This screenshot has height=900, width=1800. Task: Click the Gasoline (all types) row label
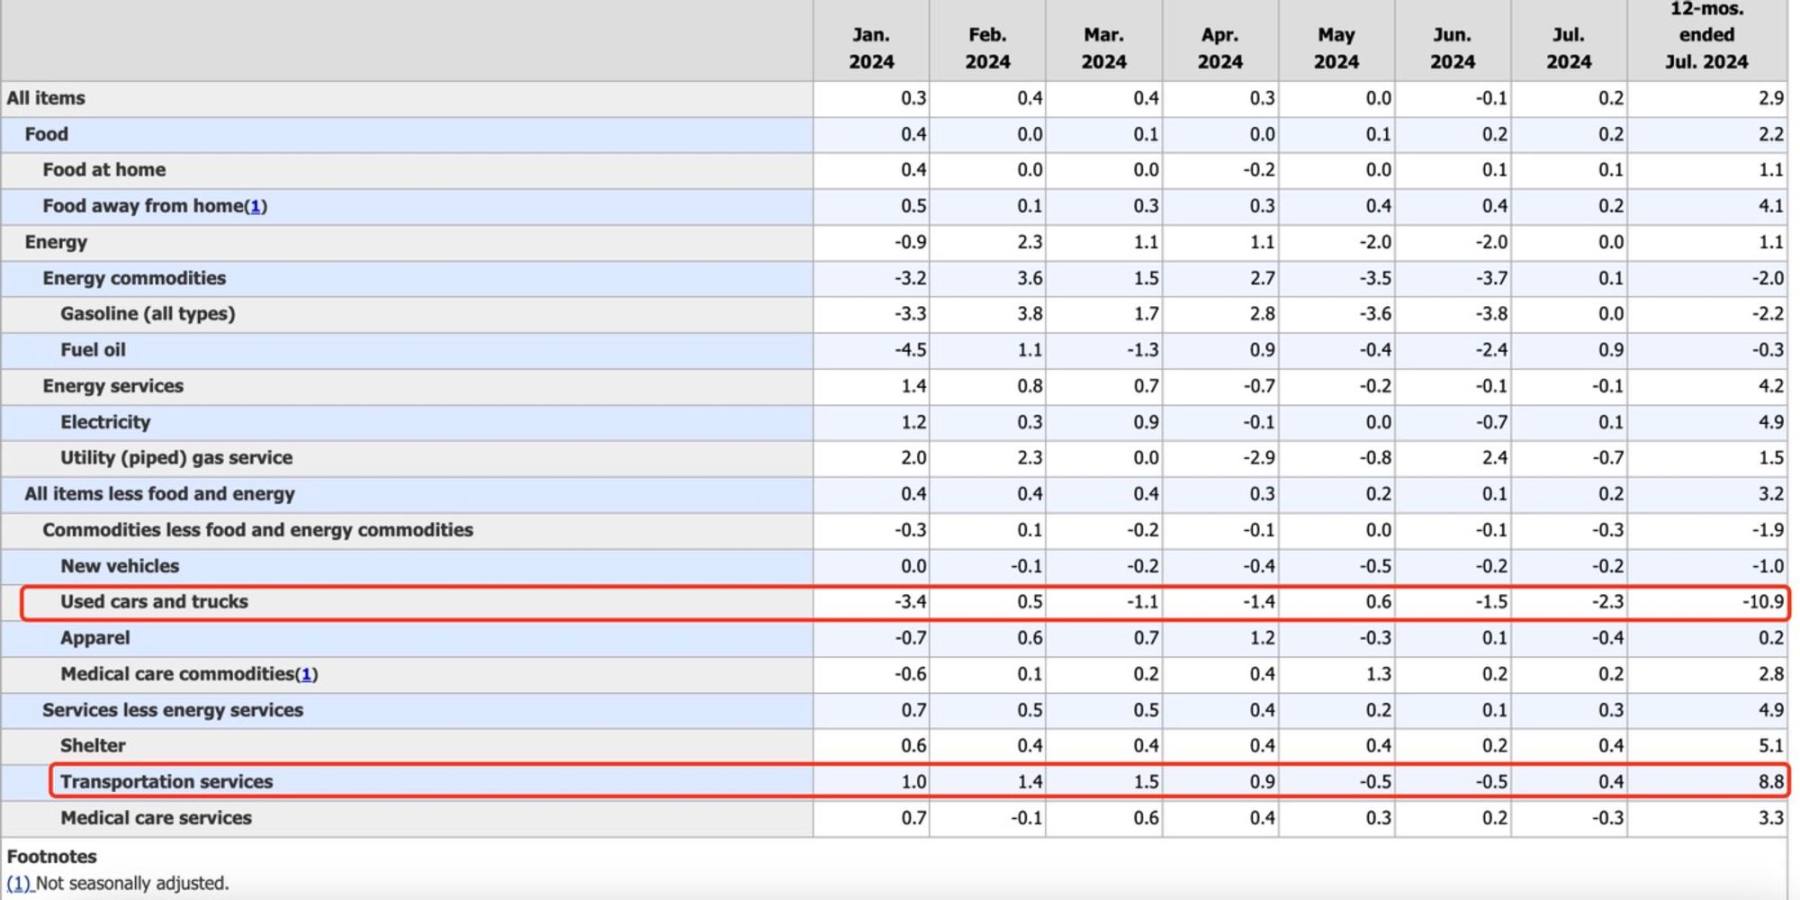point(148,314)
